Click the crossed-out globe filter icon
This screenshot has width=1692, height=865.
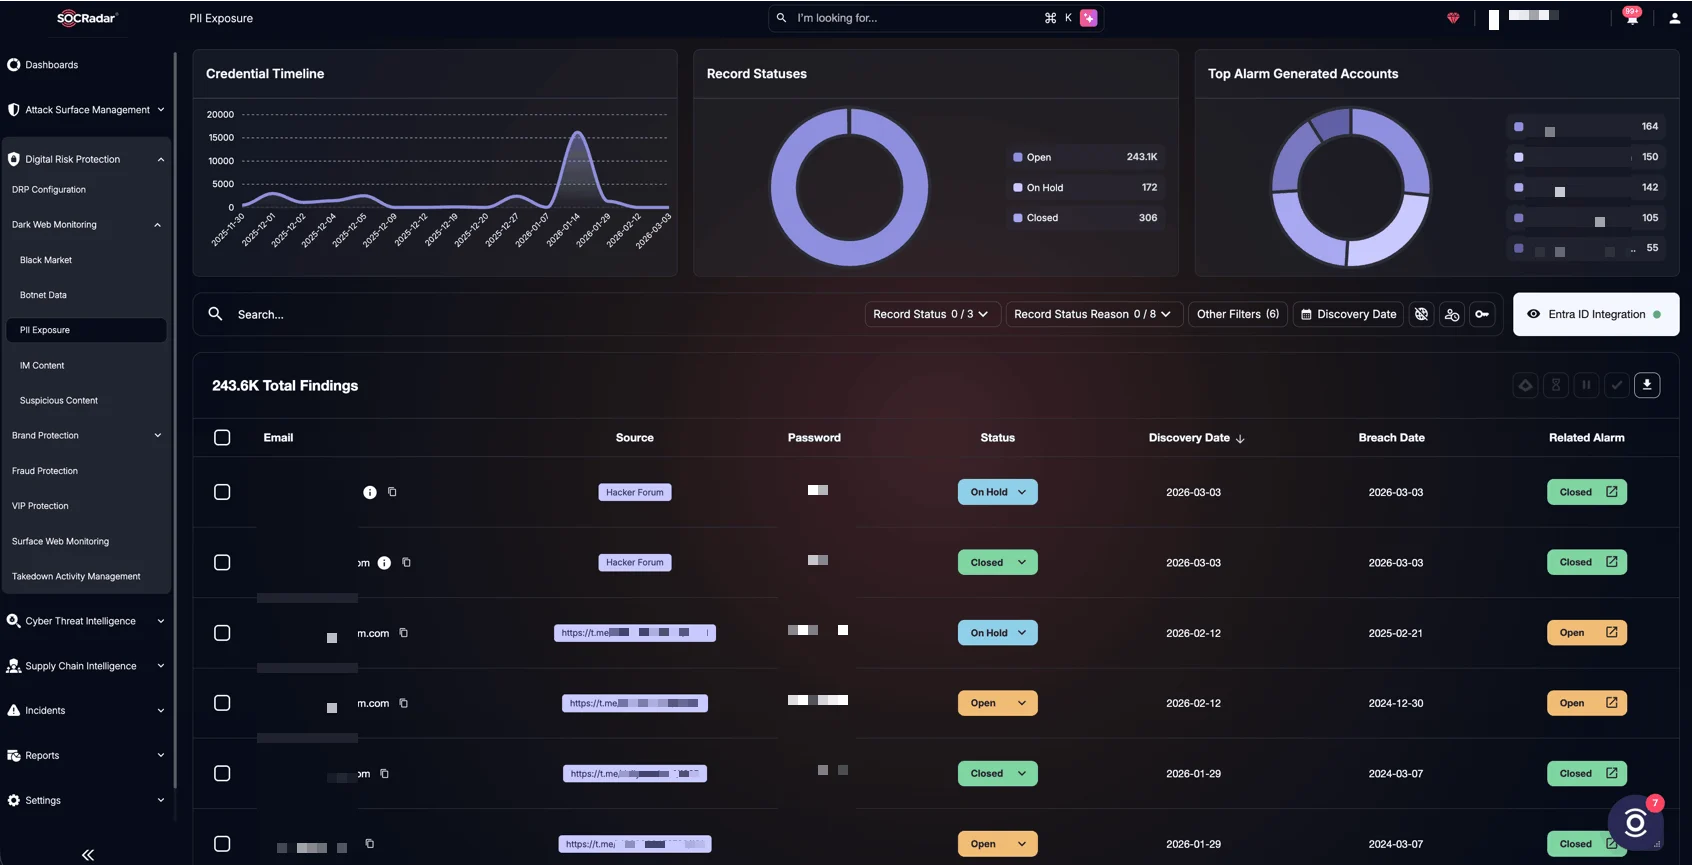click(1421, 314)
